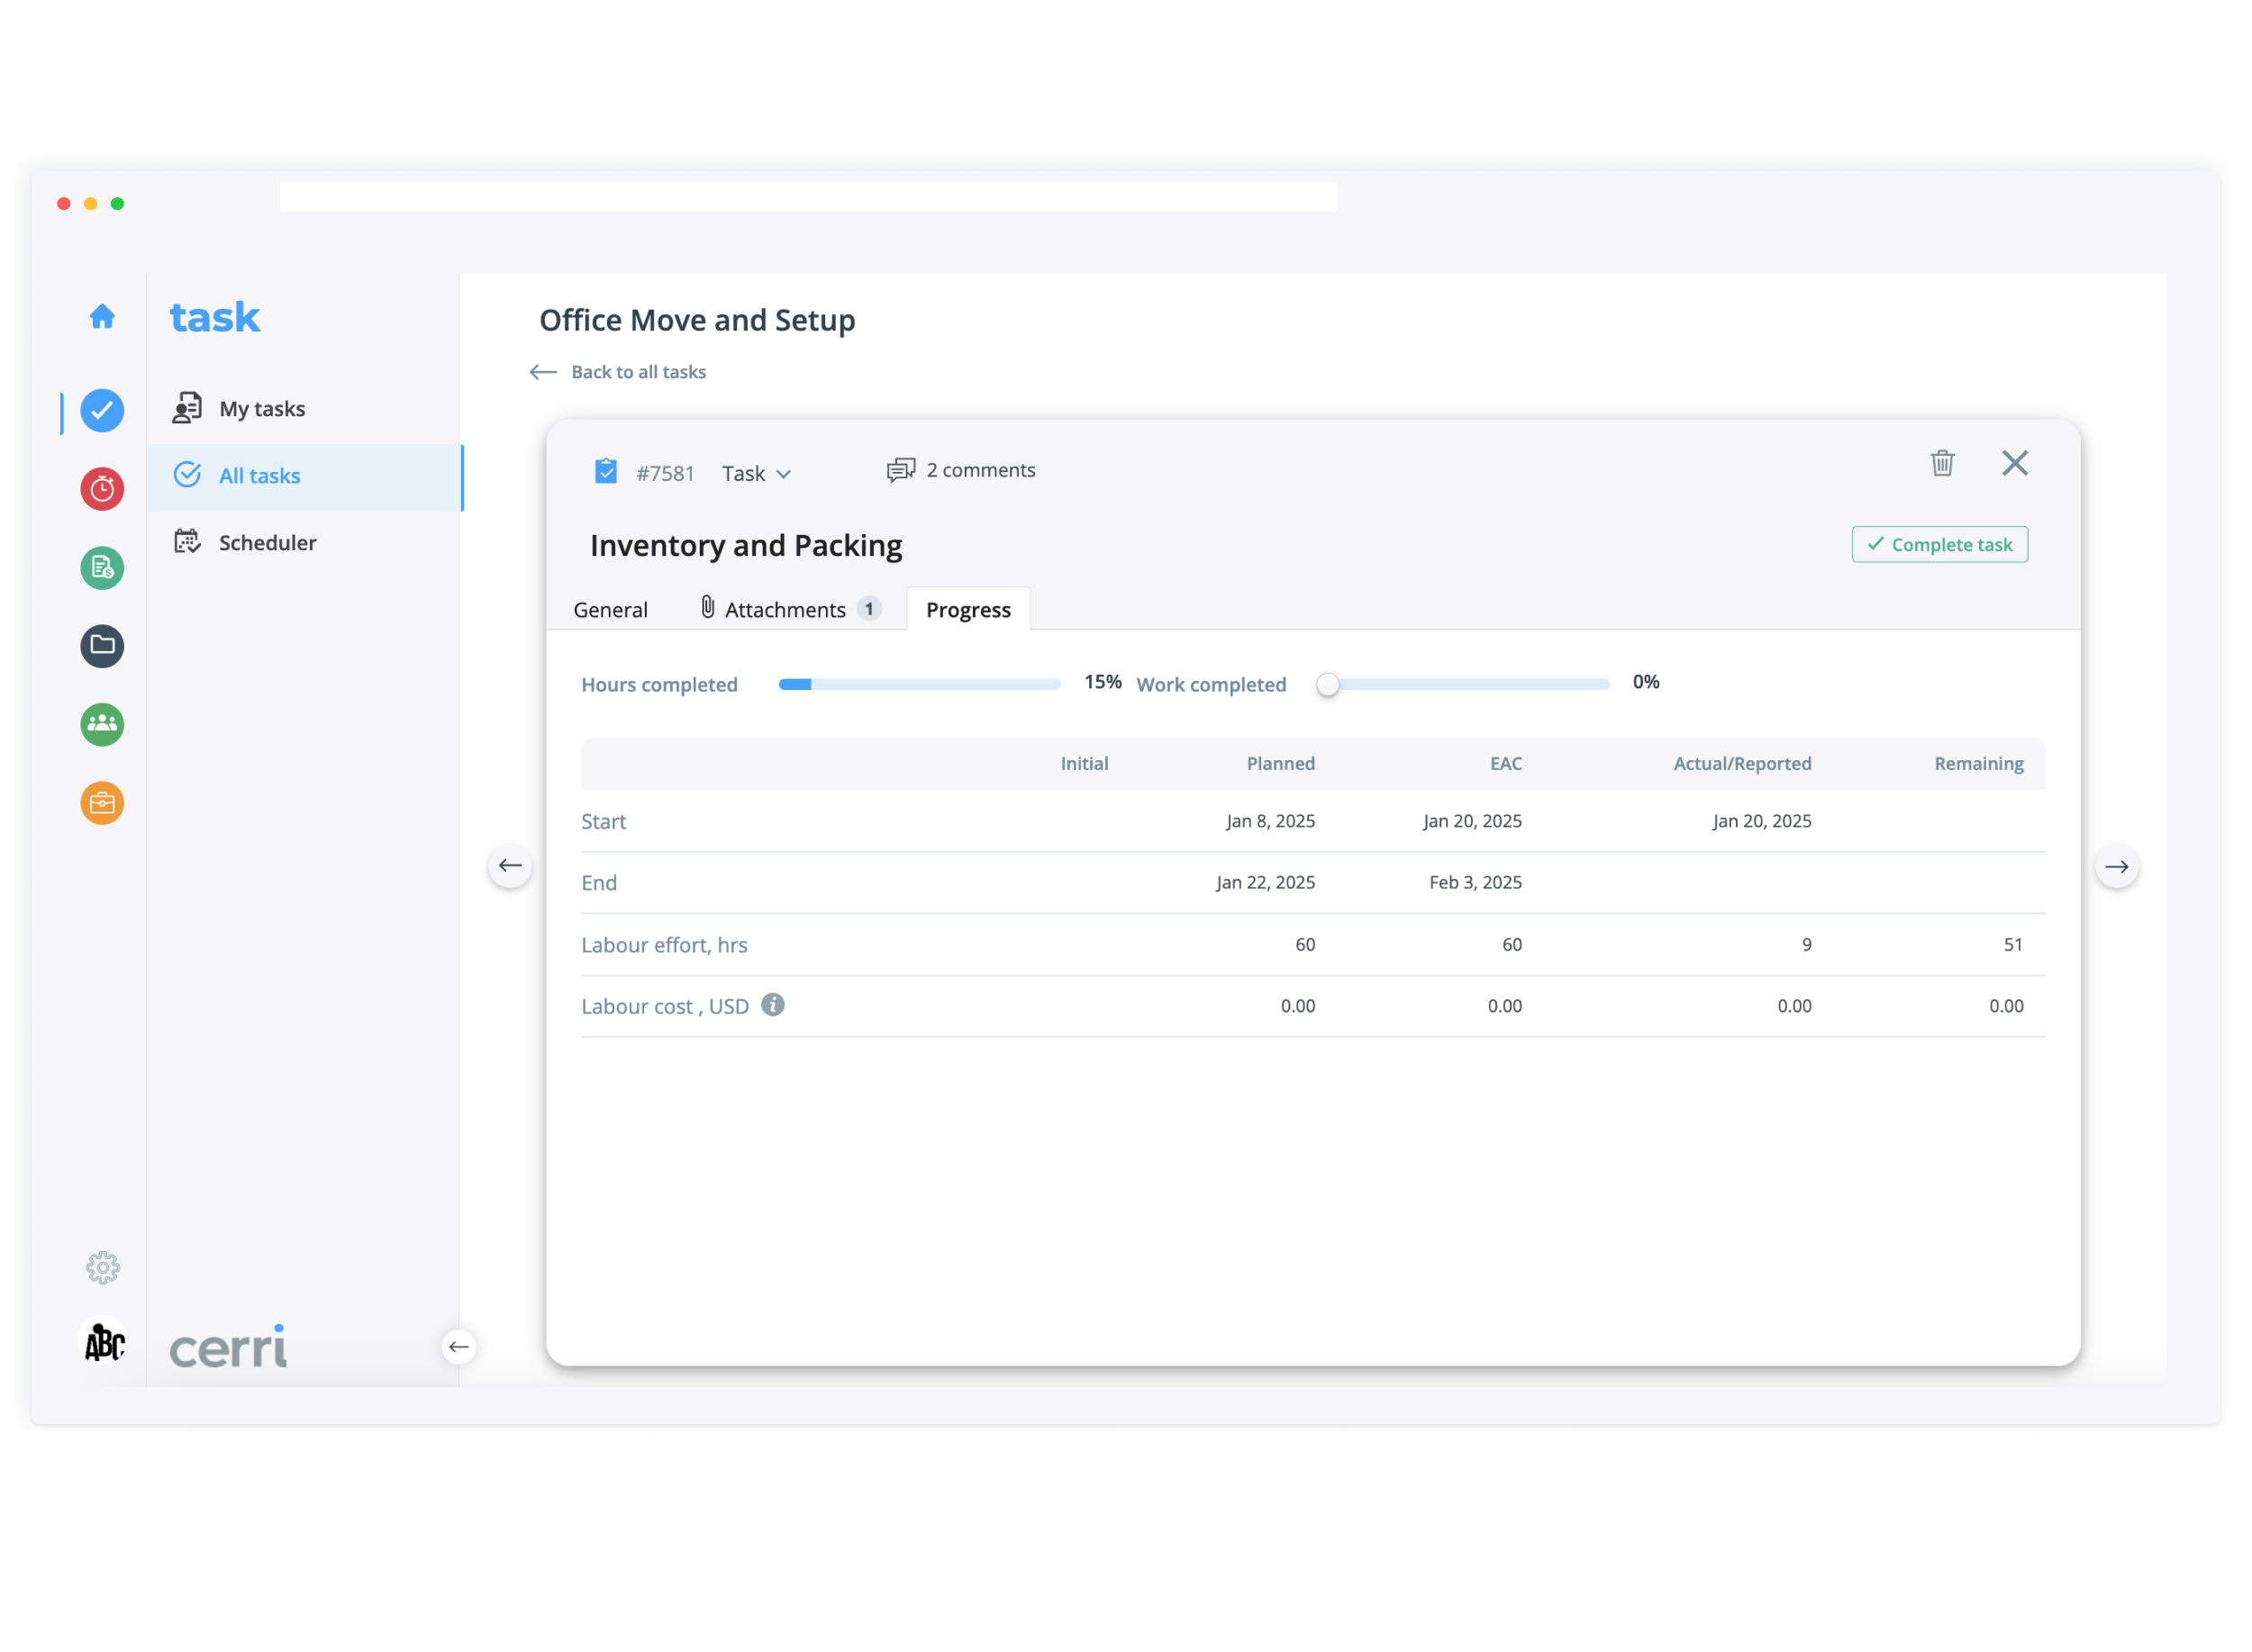Open the Attachments tab

[x=787, y=610]
